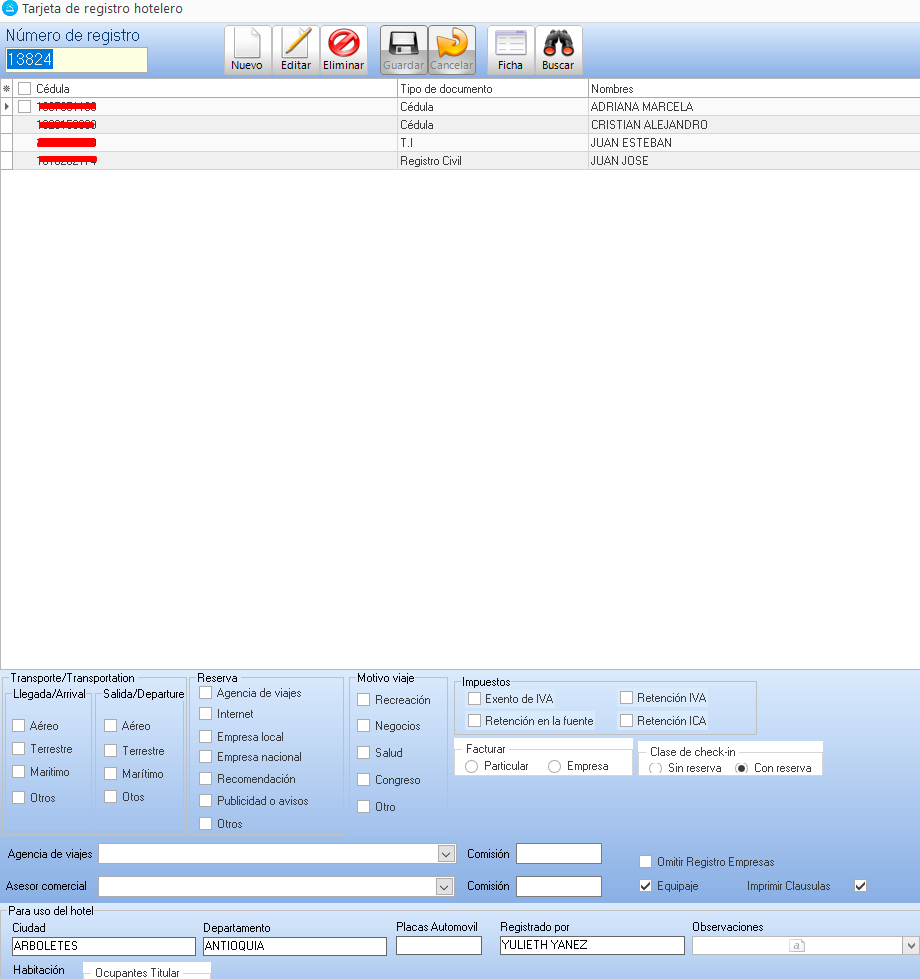The image size is (920, 979).
Task: Select the Sin reserva radio button
Action: click(x=656, y=768)
